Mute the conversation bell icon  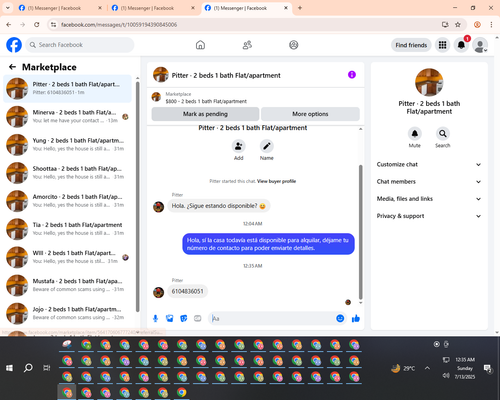[415, 134]
